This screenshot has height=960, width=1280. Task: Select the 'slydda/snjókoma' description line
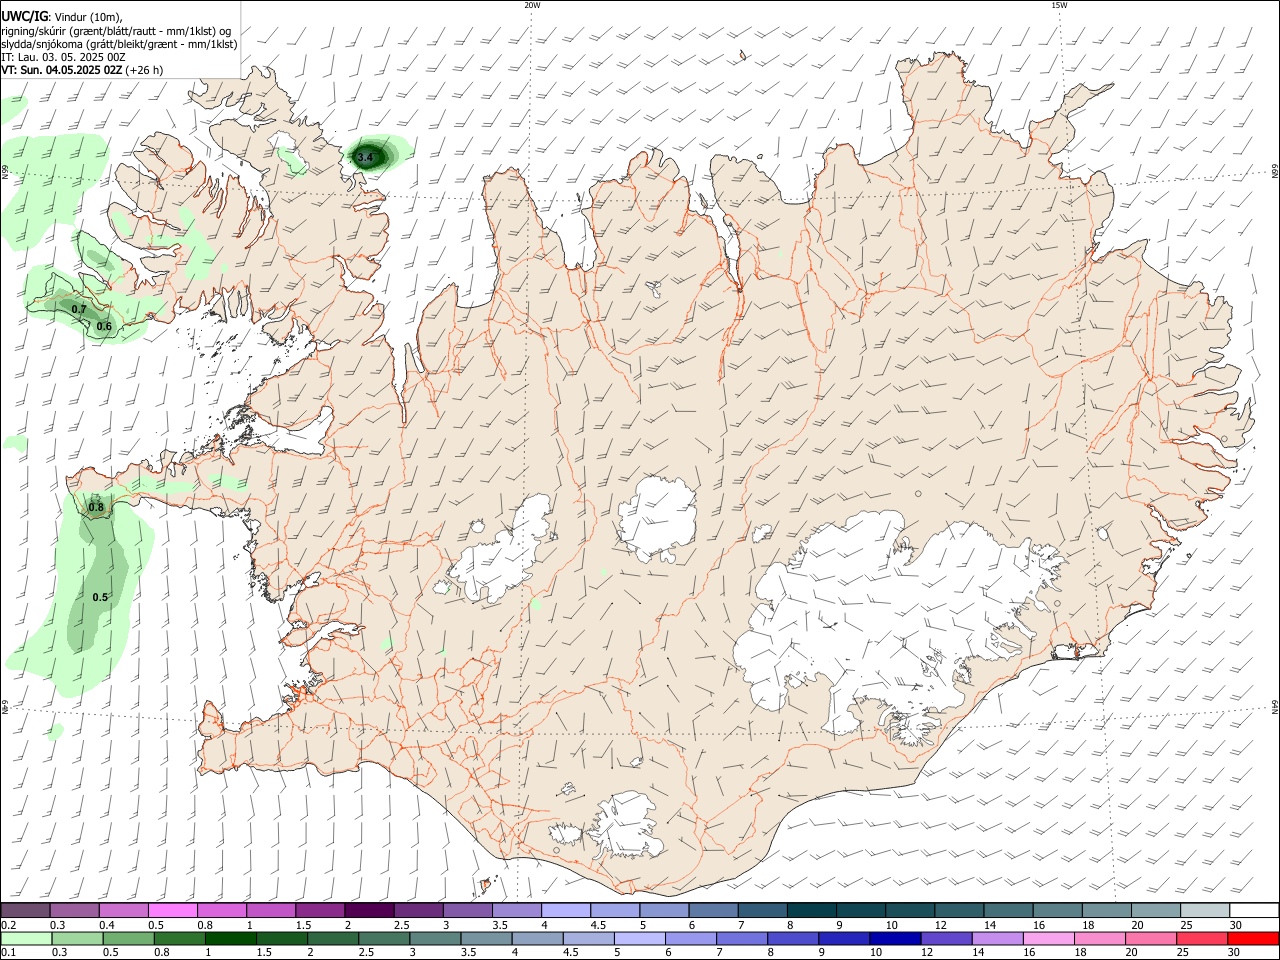point(119,44)
